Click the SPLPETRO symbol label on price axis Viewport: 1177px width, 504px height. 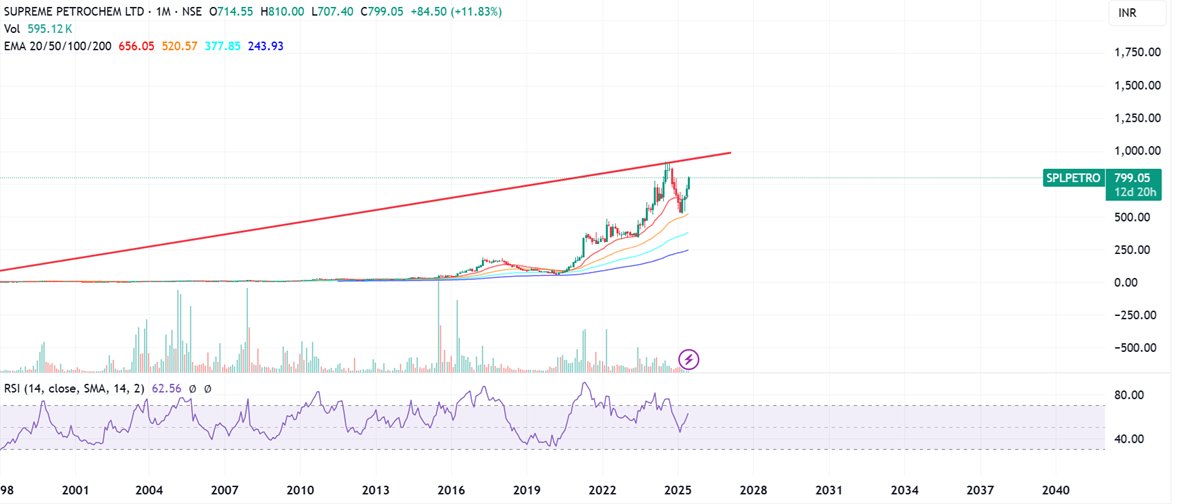point(1073,178)
